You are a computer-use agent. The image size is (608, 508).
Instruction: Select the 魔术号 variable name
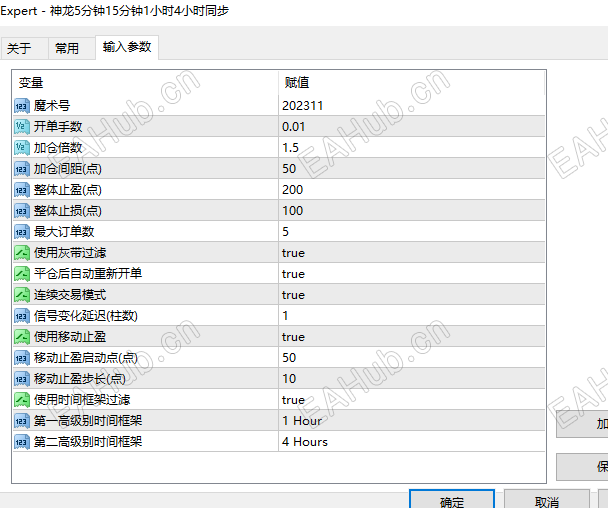point(52,105)
